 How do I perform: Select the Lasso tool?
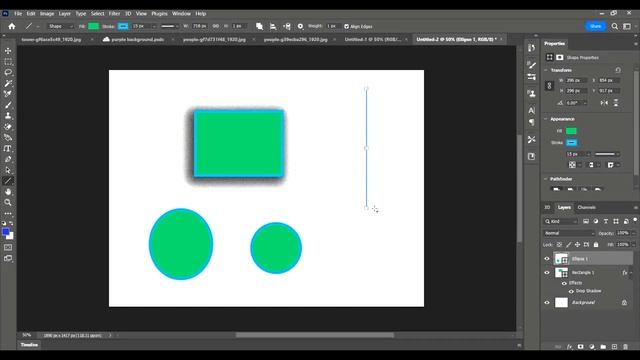coord(8,72)
